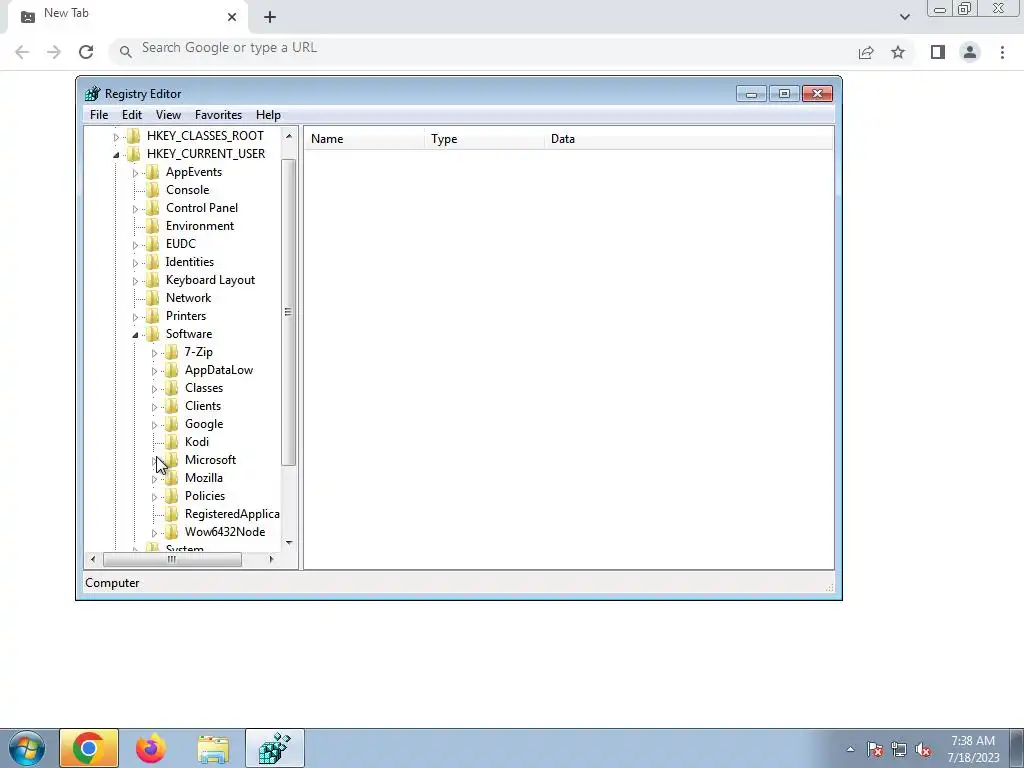
Task: Click the Chrome address bar
Action: (483, 50)
